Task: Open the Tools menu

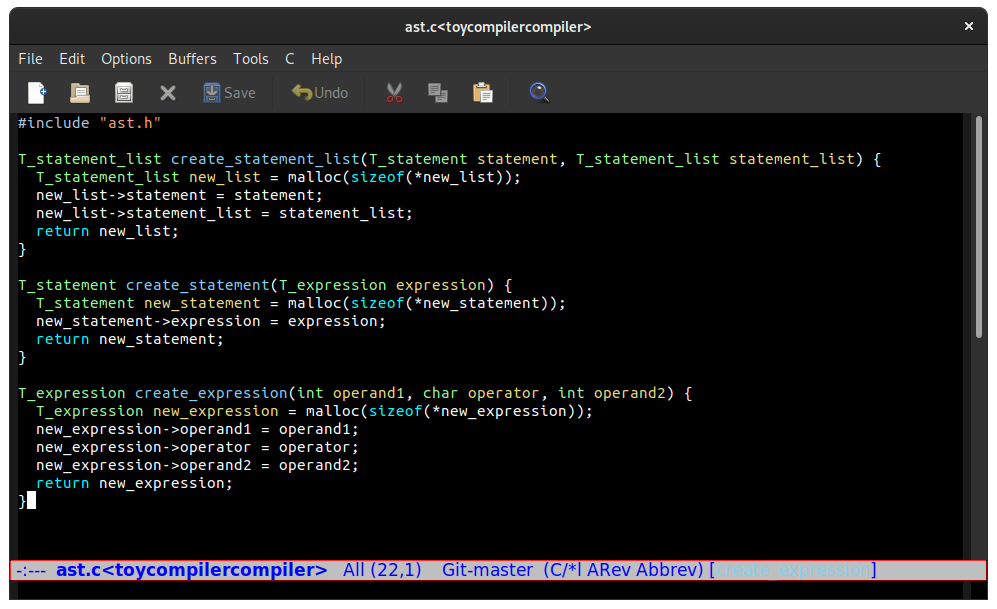Action: point(251,59)
